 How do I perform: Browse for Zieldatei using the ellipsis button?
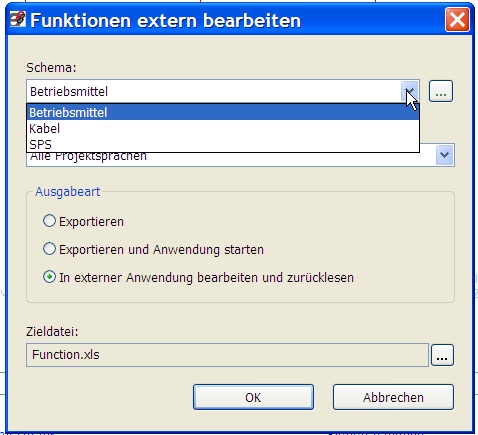pos(442,355)
